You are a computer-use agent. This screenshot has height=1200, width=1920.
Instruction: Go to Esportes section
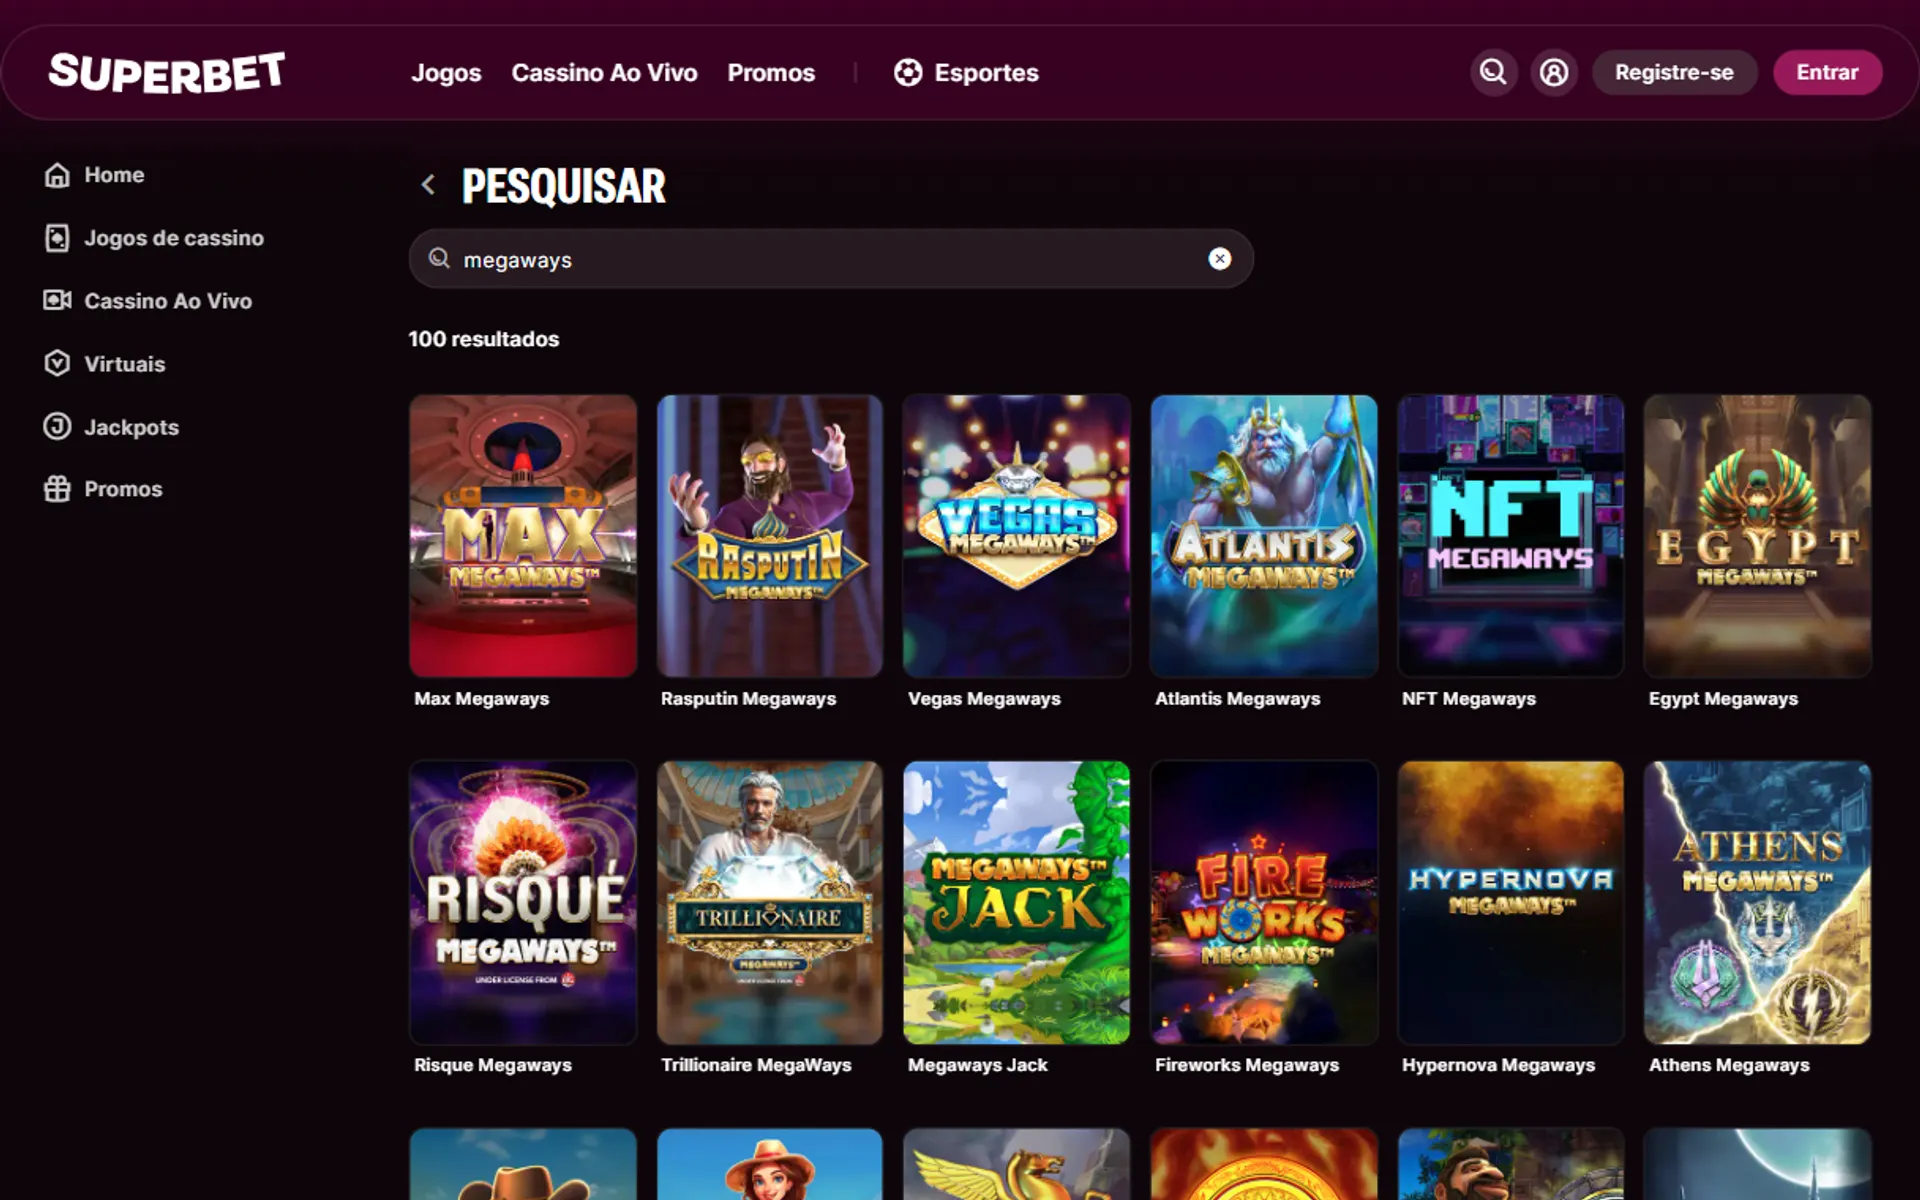[x=966, y=73]
